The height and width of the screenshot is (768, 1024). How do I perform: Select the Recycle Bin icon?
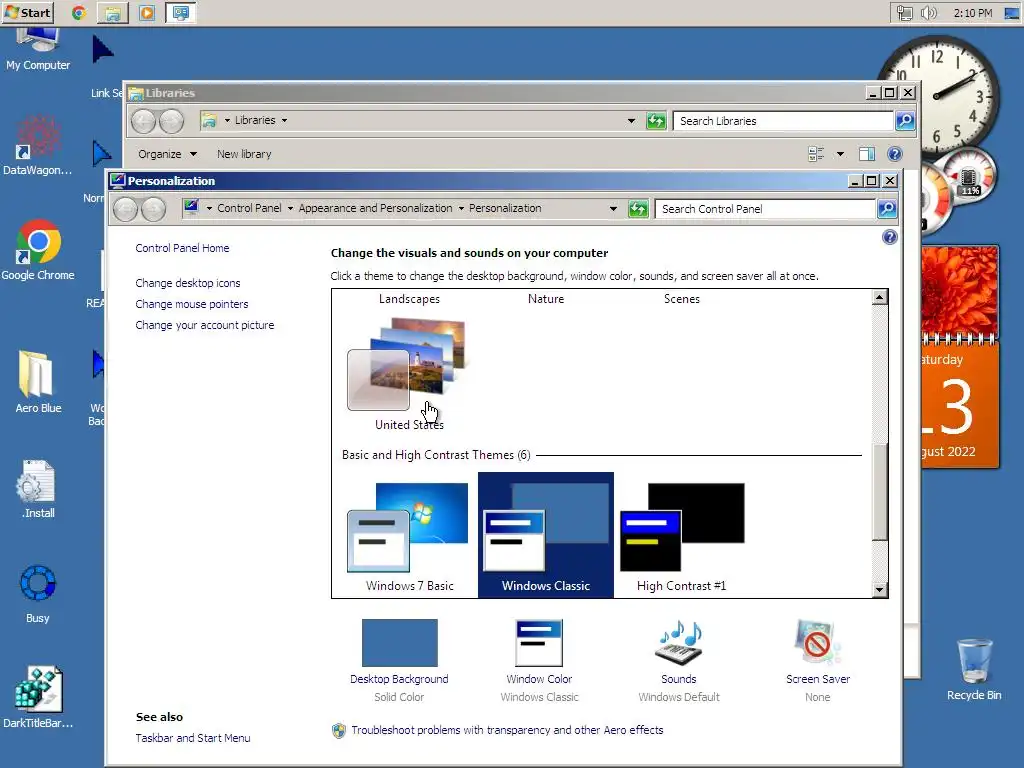click(974, 669)
